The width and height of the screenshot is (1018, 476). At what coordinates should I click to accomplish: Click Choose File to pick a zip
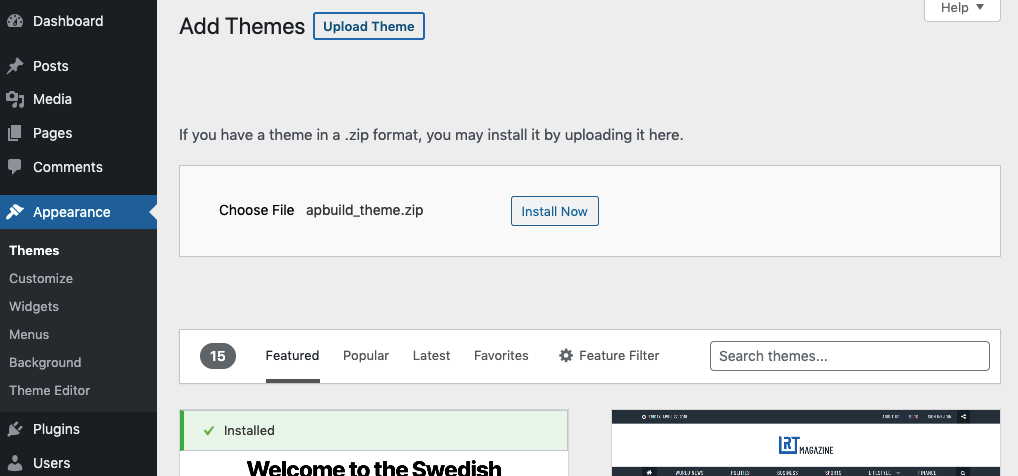tap(257, 211)
